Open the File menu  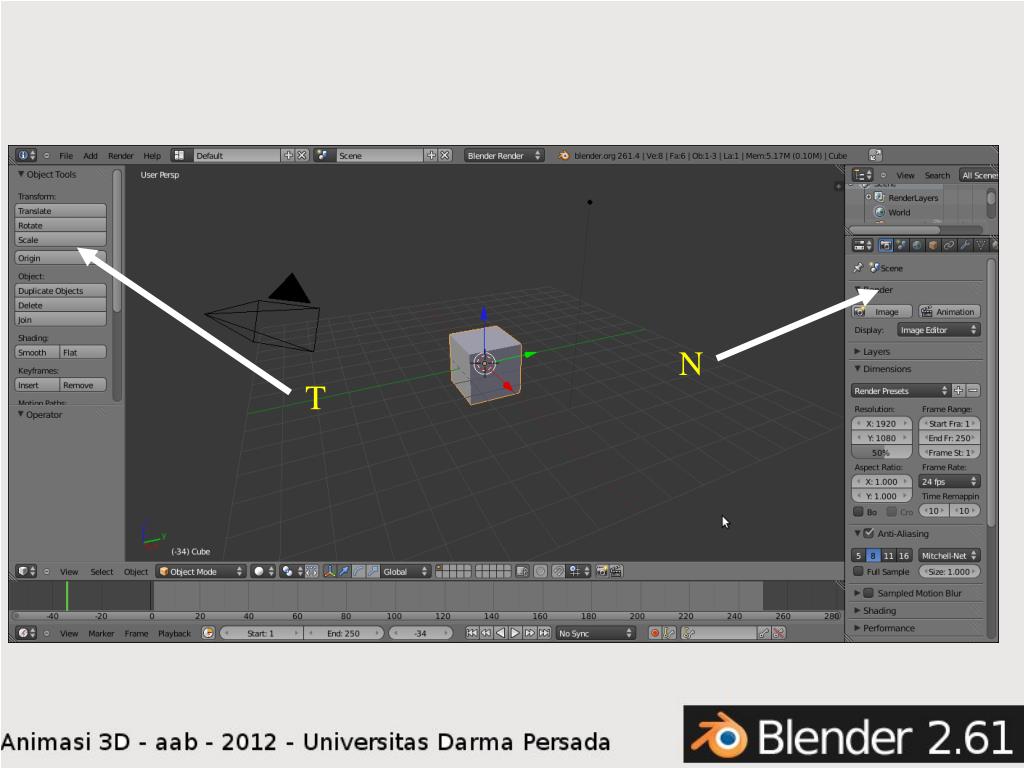66,155
